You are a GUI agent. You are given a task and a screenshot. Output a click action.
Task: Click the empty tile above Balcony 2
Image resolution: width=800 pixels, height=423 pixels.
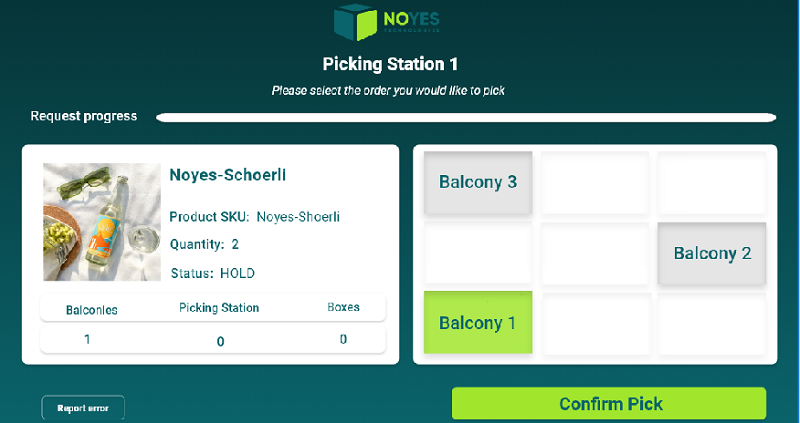(x=712, y=182)
